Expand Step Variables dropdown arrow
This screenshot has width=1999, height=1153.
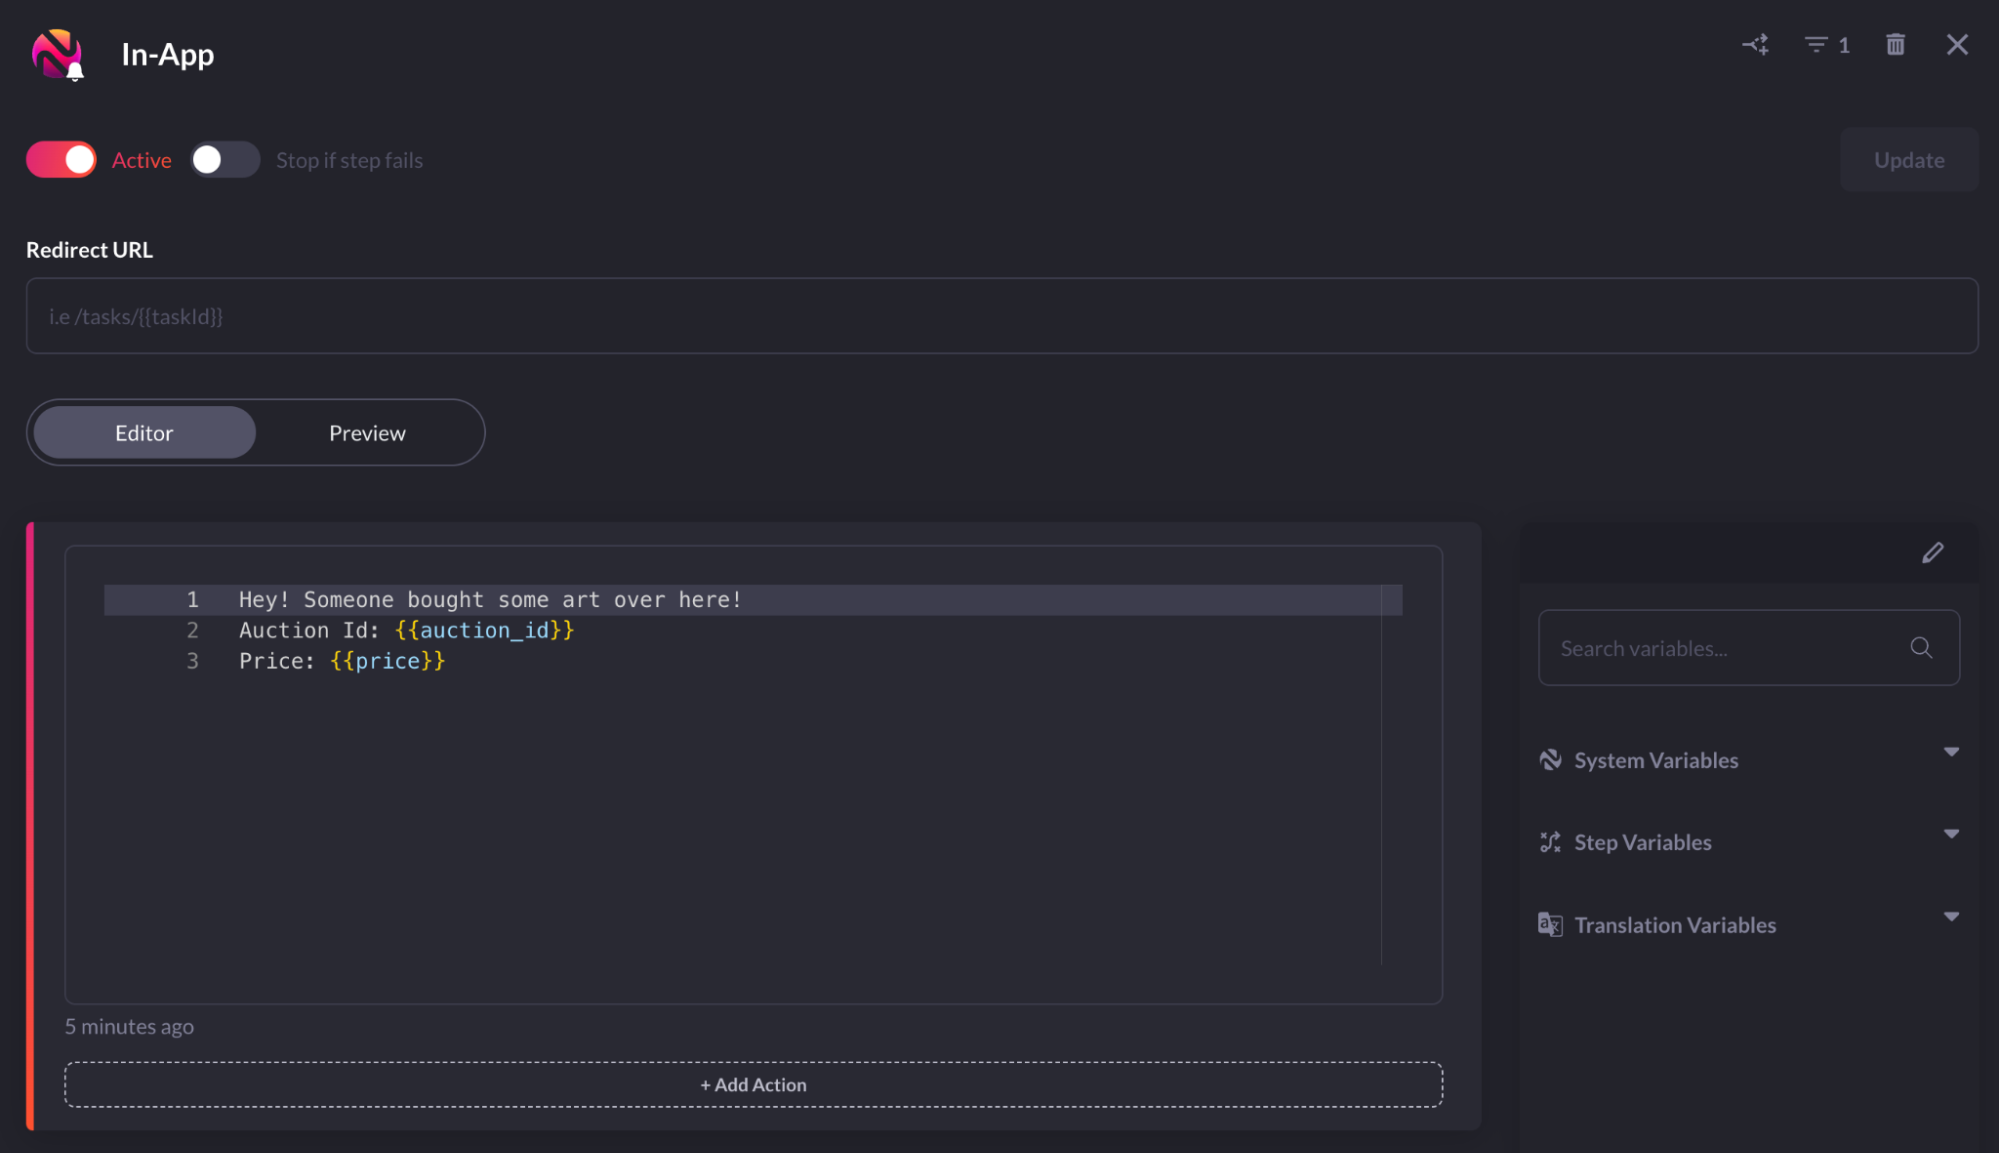point(1951,834)
